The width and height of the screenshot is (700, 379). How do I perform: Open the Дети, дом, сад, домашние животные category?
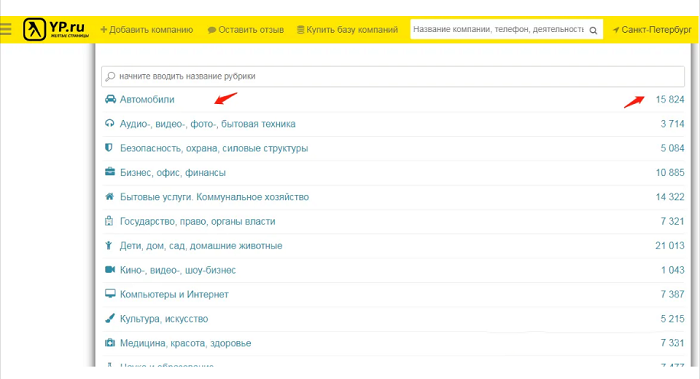point(201,246)
